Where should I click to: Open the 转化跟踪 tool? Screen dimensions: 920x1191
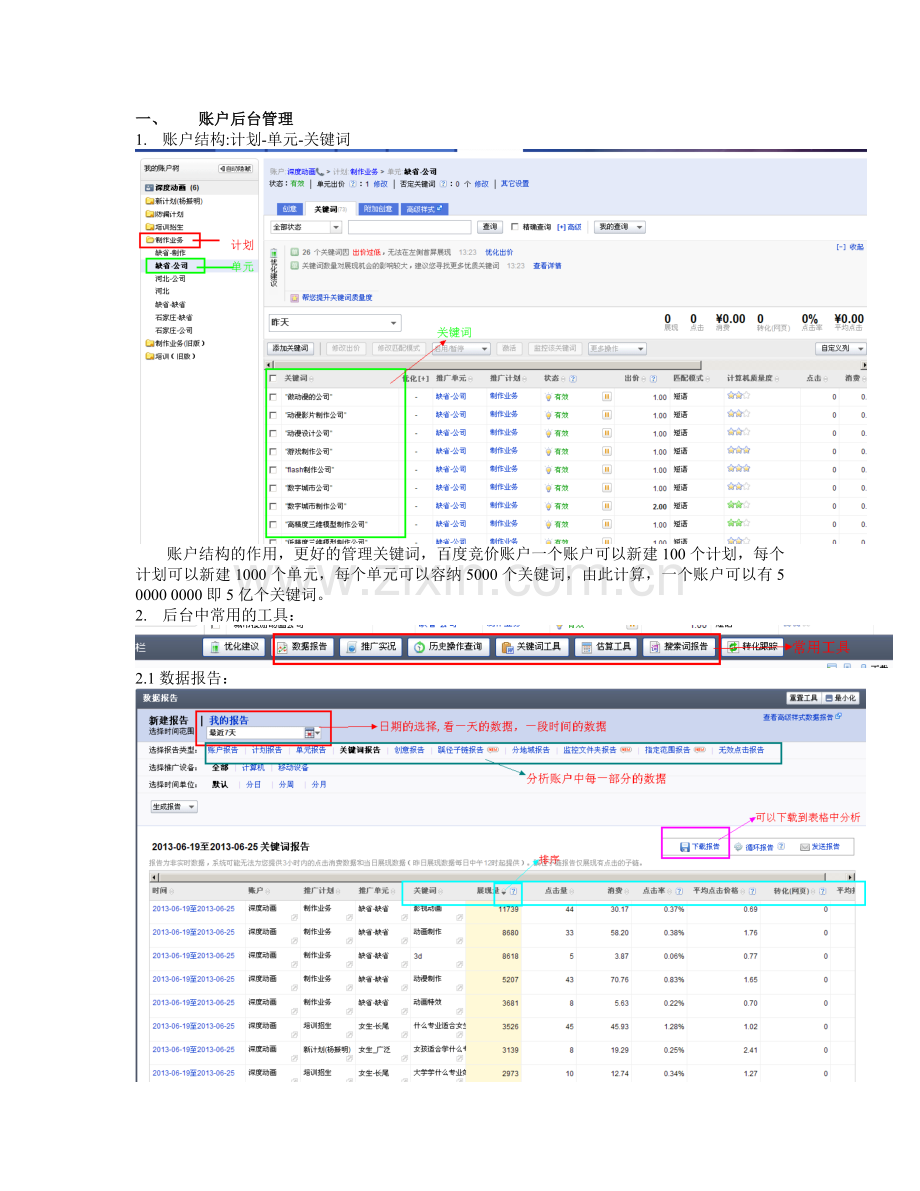[x=752, y=647]
